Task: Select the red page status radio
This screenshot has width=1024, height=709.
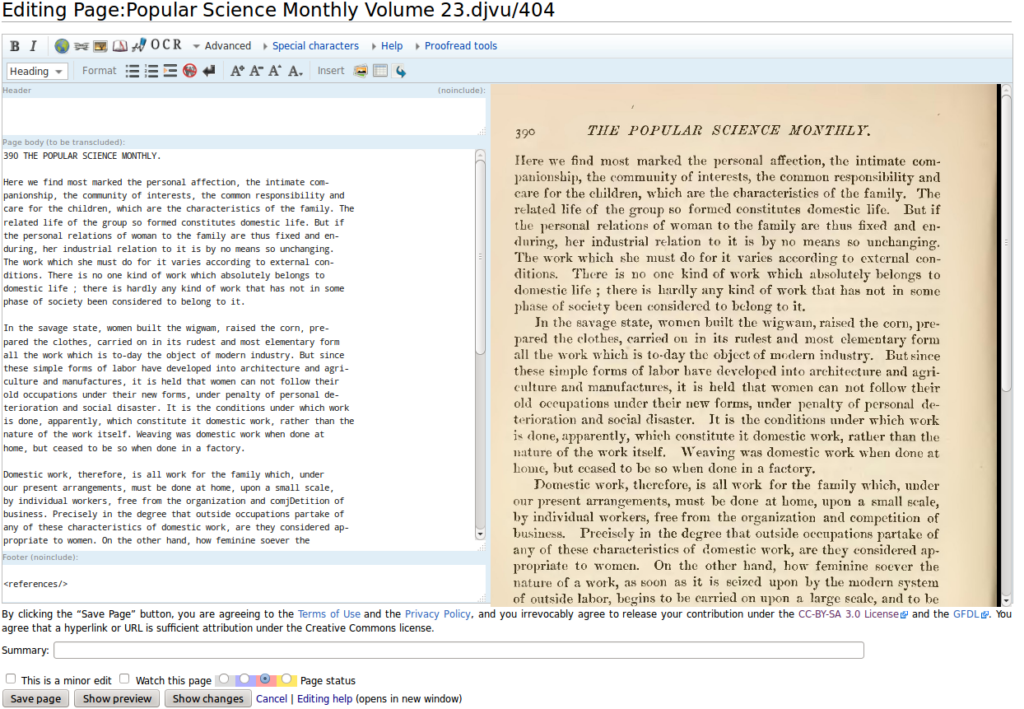Action: (265, 679)
